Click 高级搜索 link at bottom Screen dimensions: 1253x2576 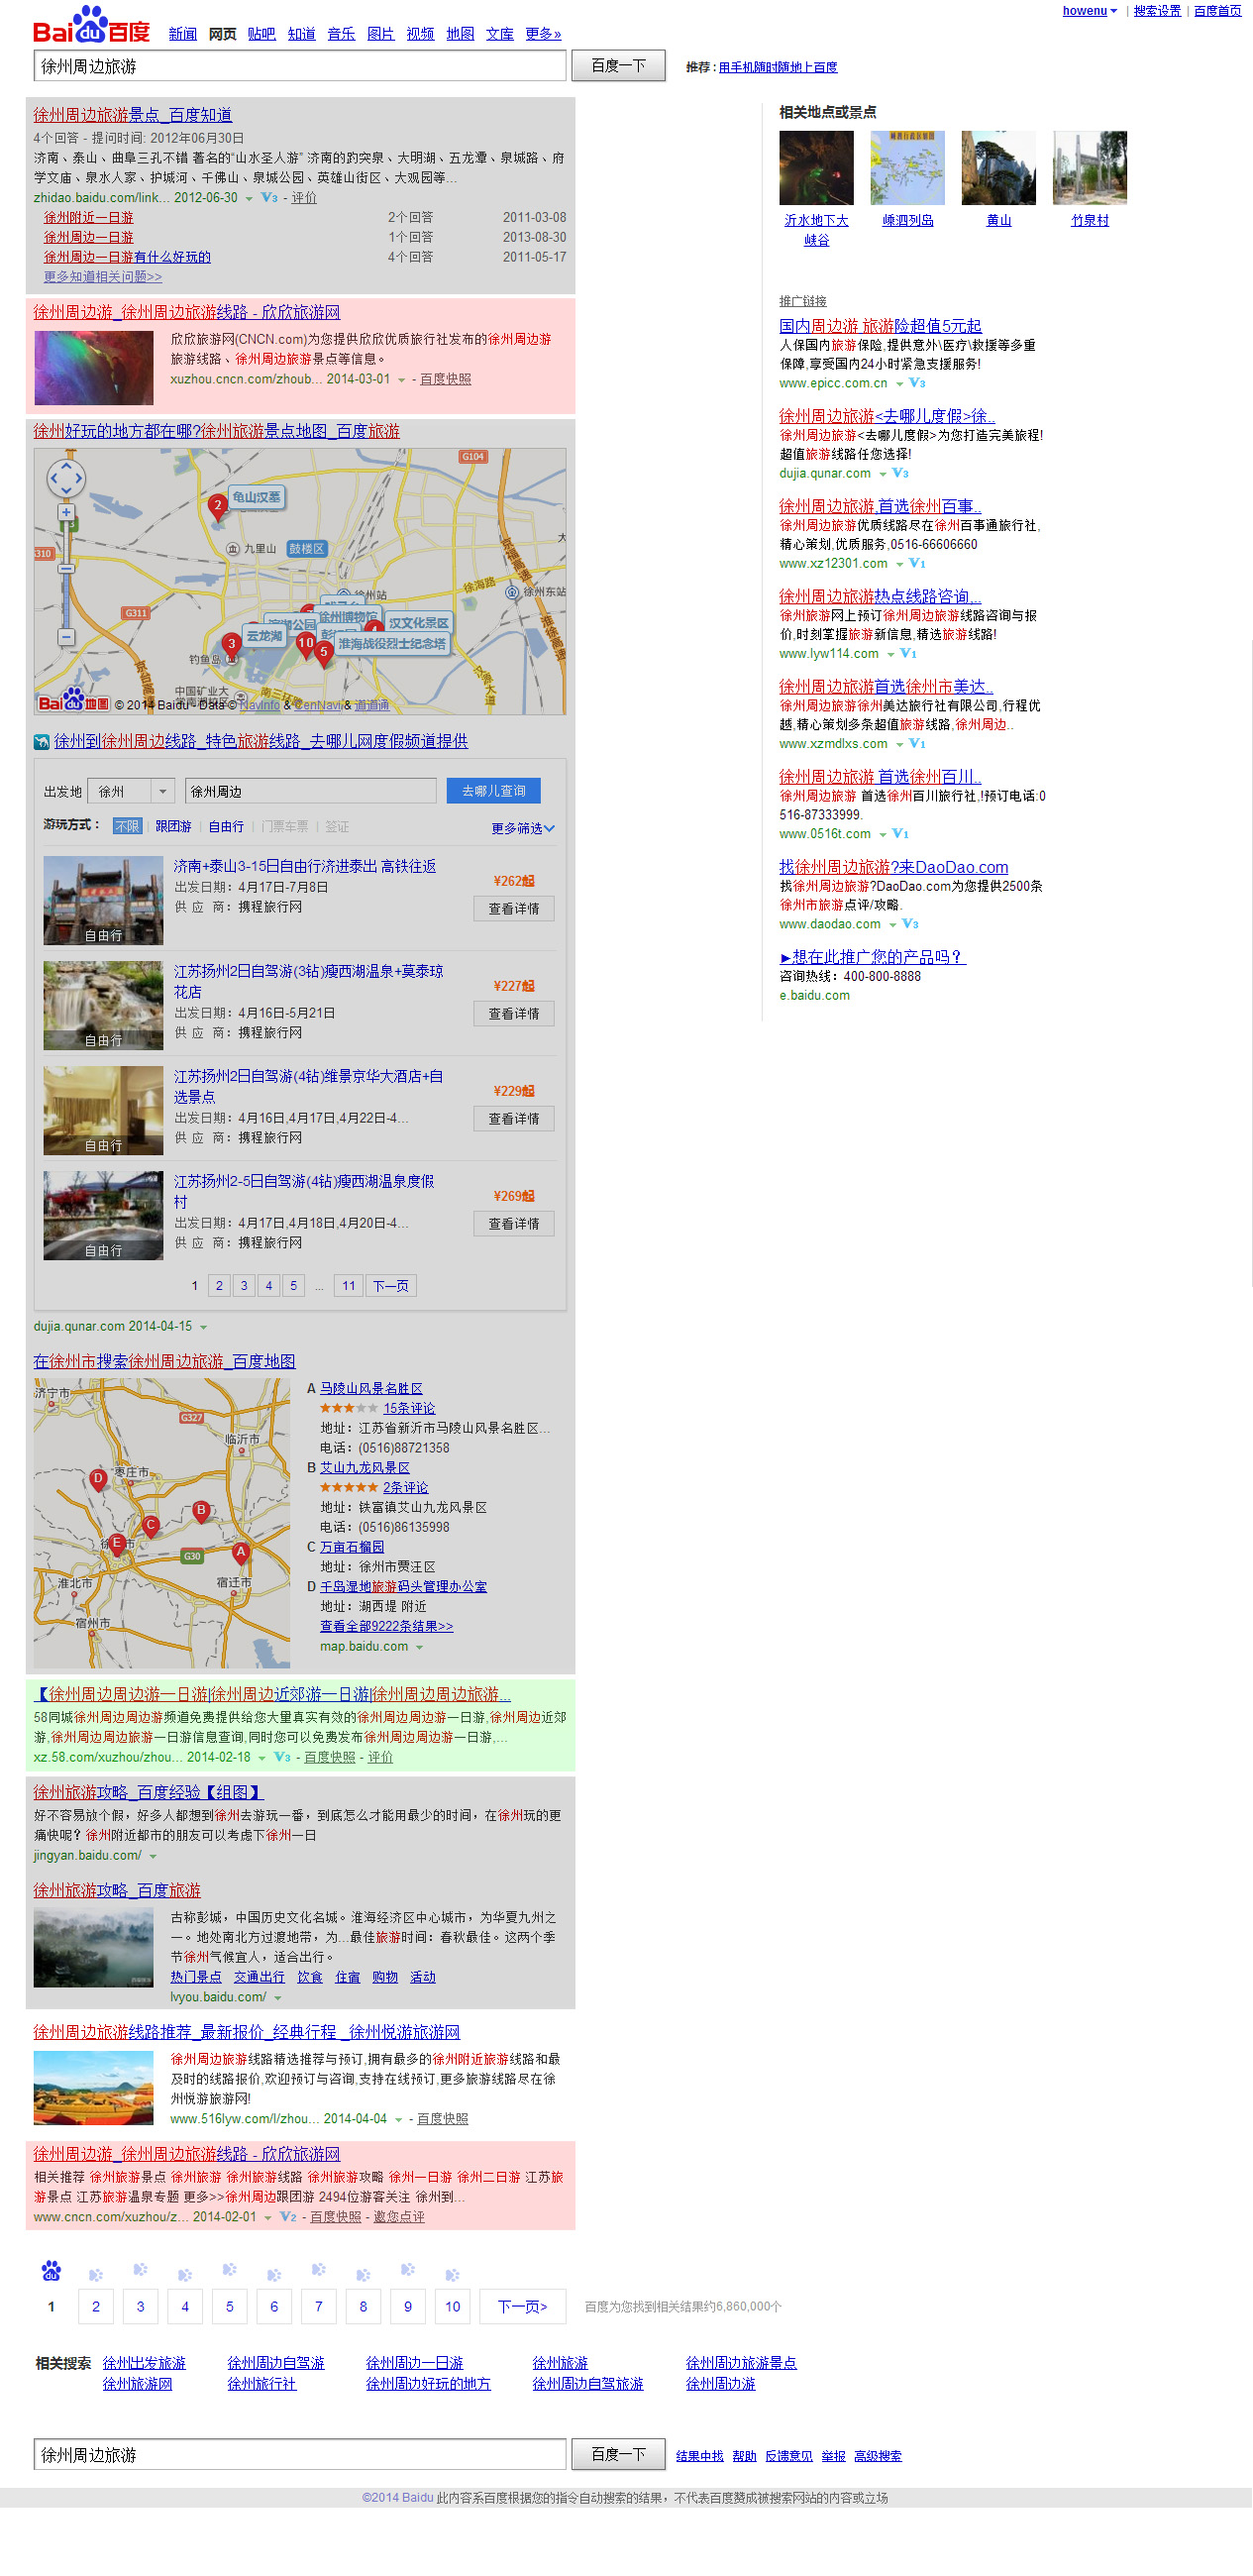[x=878, y=2457]
